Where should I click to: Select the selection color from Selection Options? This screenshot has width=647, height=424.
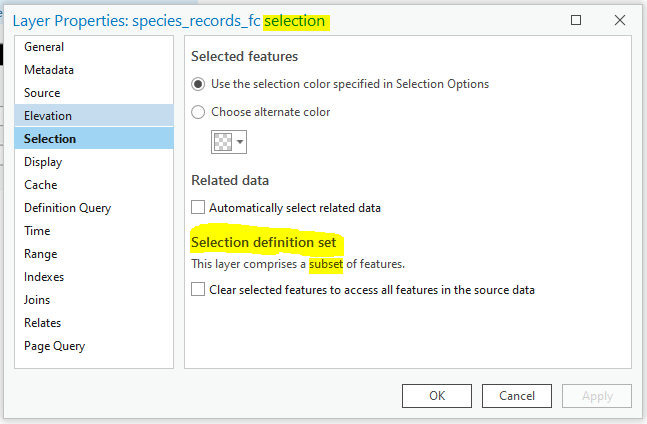point(198,84)
